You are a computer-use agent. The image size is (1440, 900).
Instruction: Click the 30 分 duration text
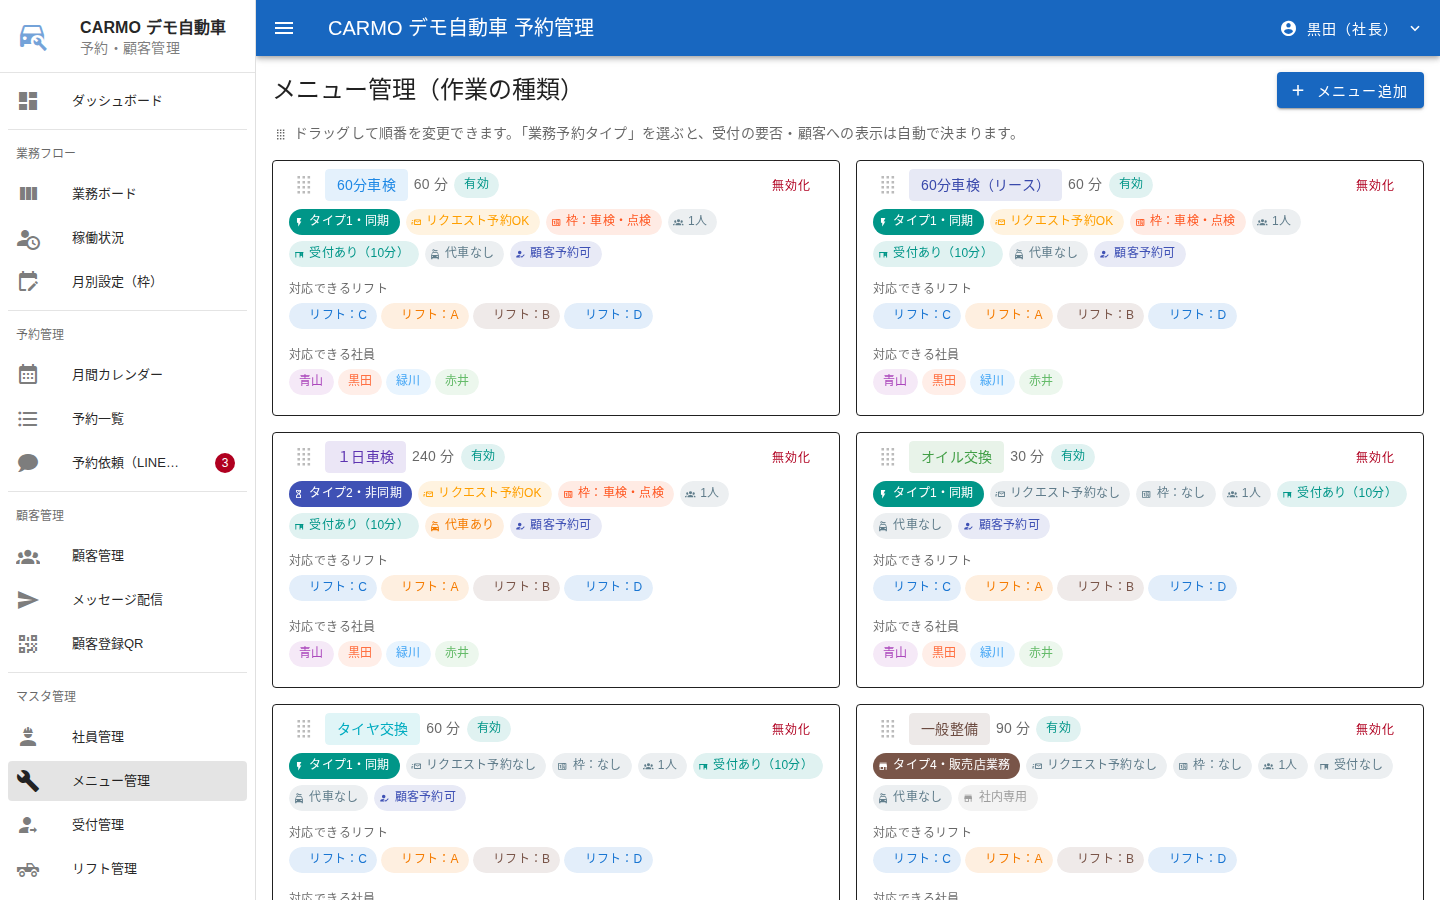click(1027, 456)
